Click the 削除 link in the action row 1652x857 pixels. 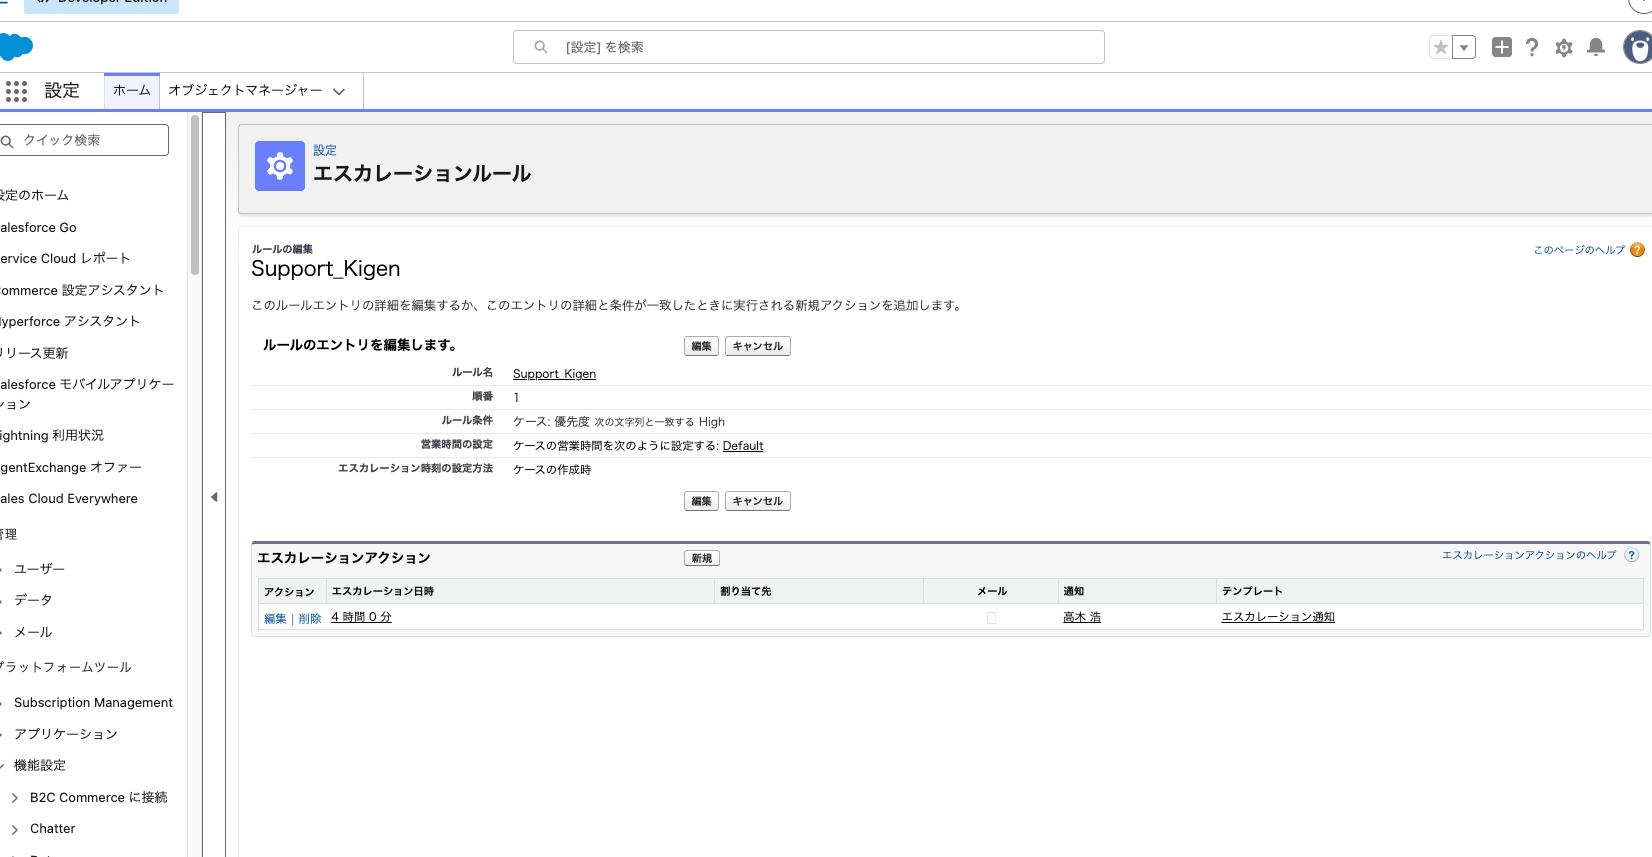pos(310,619)
